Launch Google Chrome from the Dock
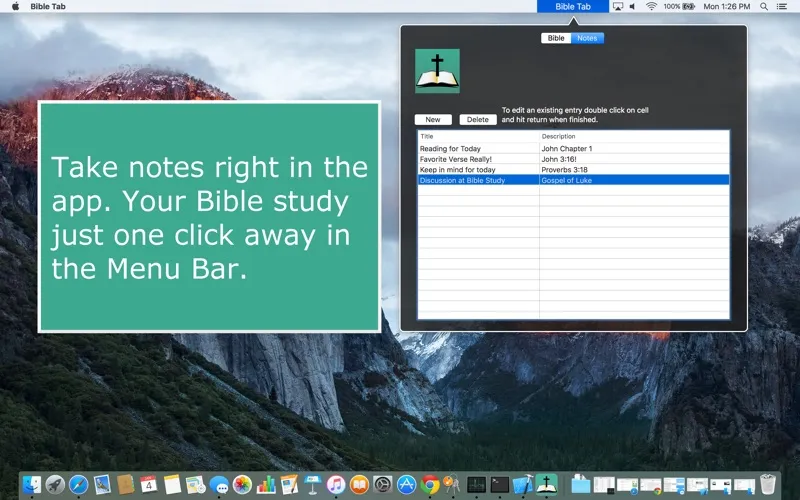 point(430,485)
